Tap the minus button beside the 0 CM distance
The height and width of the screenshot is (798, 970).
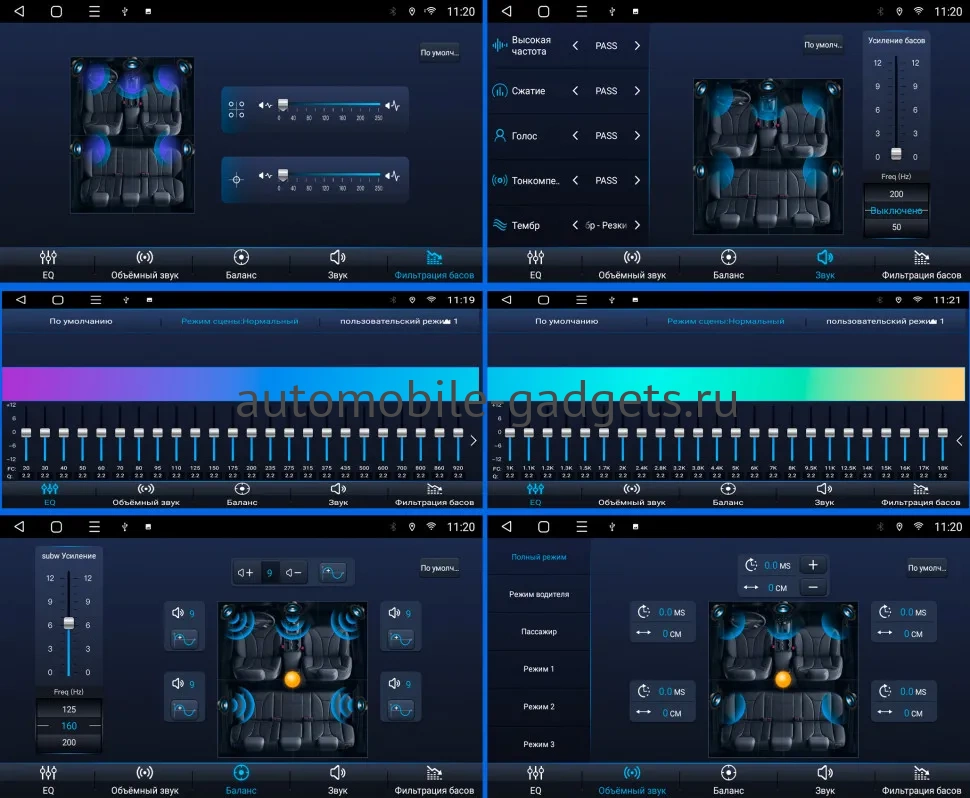pyautogui.click(x=813, y=587)
